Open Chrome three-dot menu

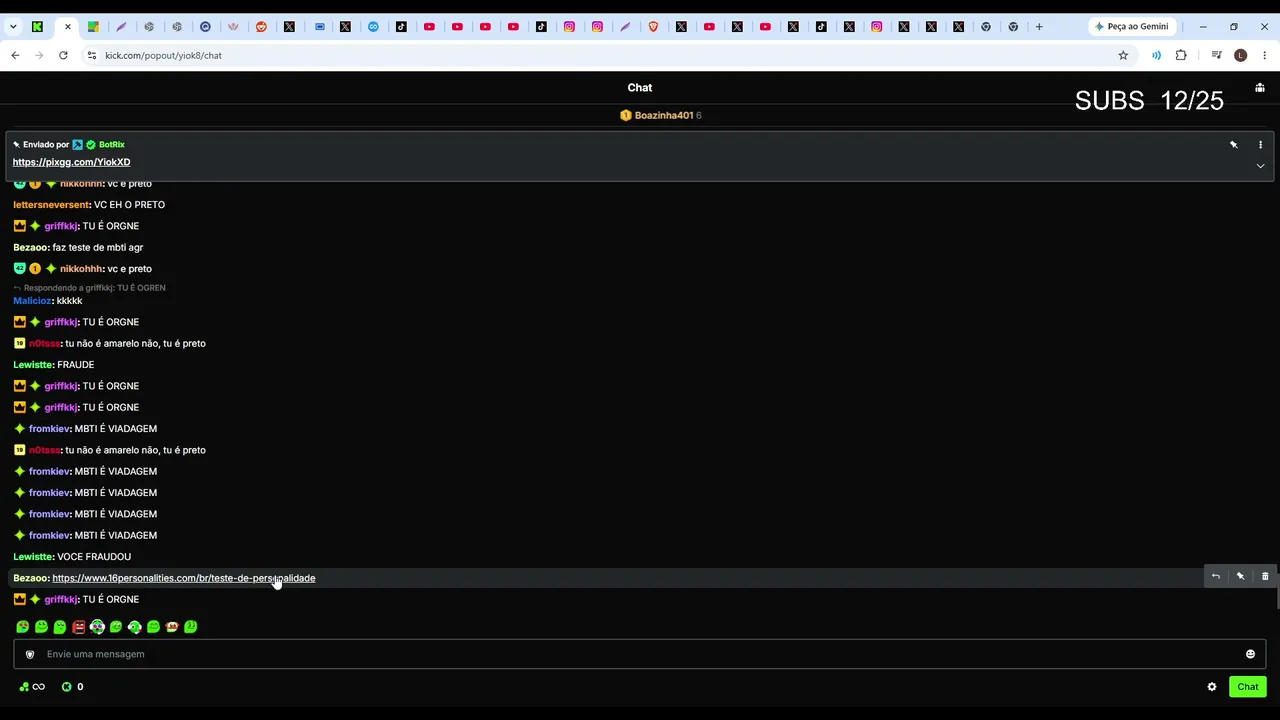pos(1264,55)
